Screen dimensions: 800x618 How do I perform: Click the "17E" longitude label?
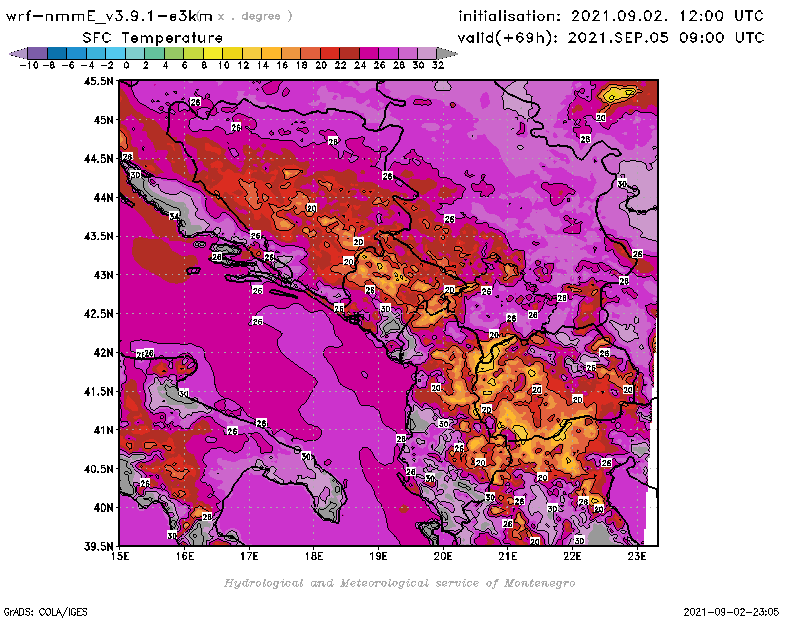click(249, 556)
